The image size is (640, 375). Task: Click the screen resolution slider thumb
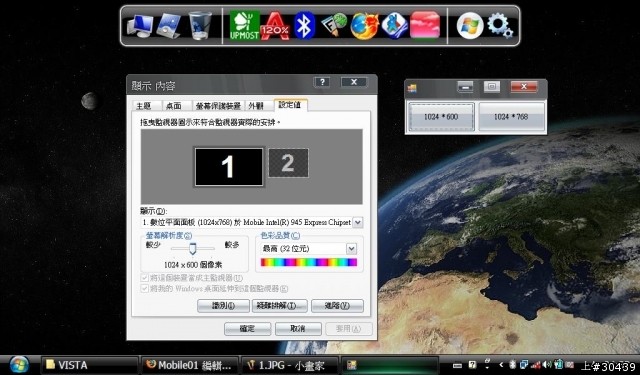[193, 249]
